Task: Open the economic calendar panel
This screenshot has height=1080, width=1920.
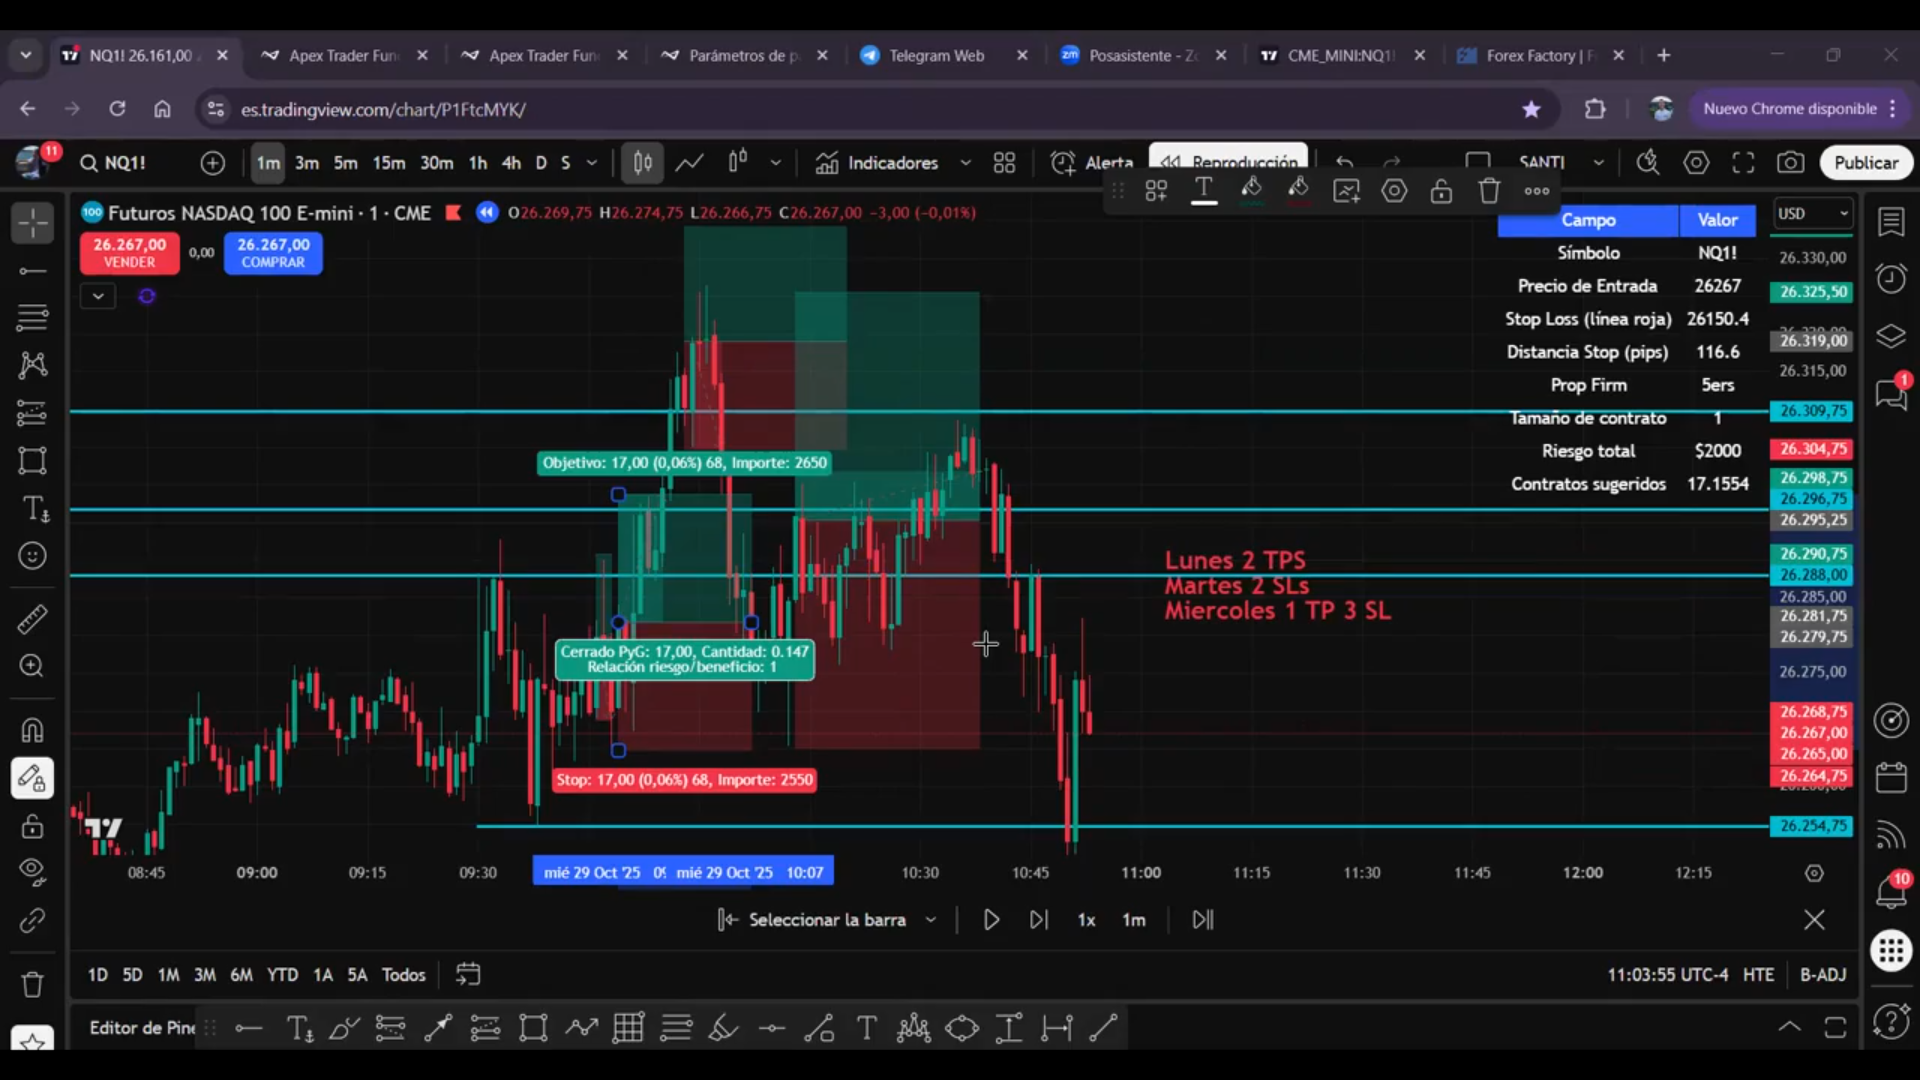Action: [1891, 777]
